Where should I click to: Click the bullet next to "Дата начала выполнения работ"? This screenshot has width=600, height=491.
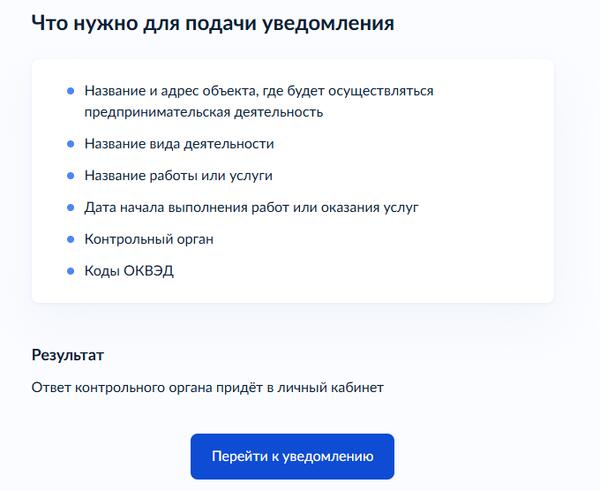(x=70, y=208)
